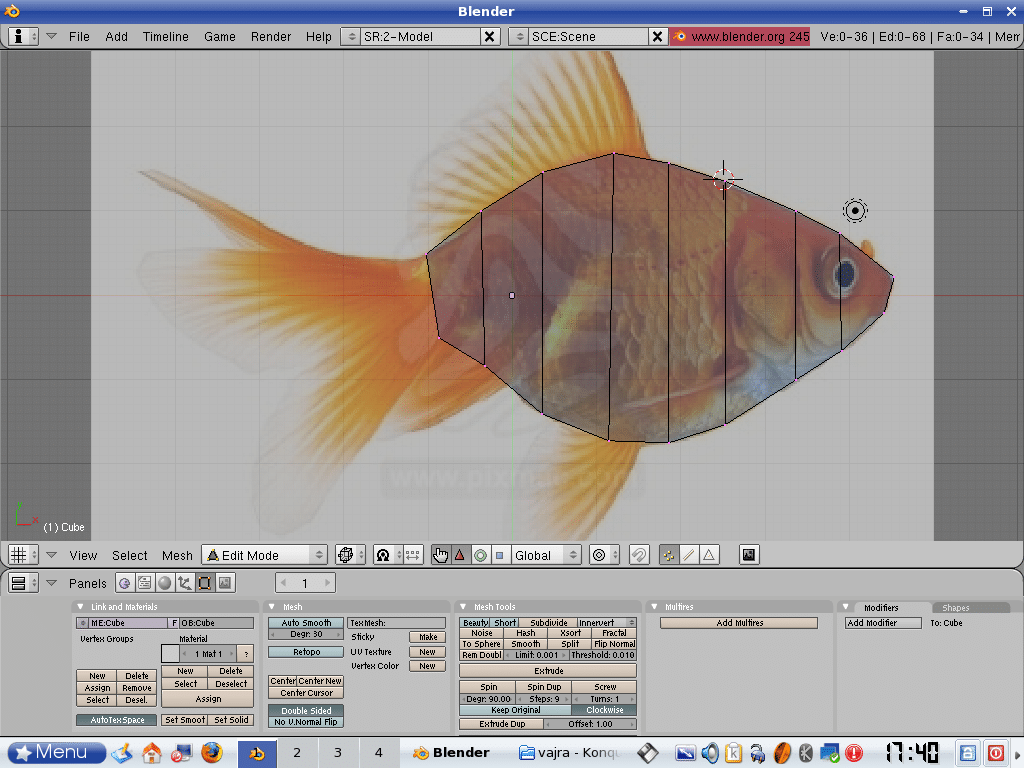Open the Render menu
The image size is (1024, 768).
tap(271, 36)
